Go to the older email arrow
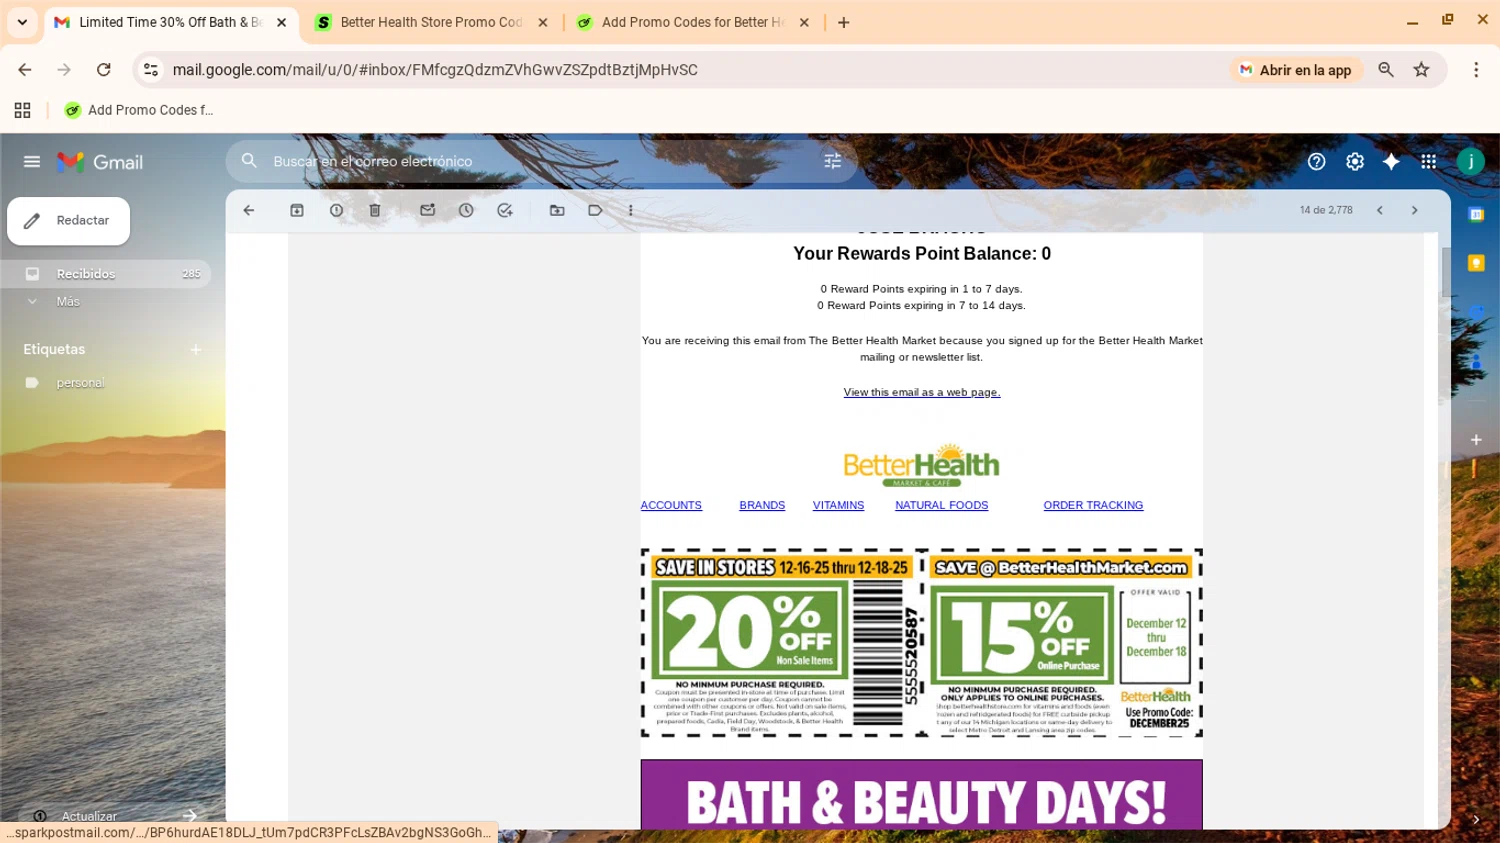Screen dimensions: 1500x843 tap(1414, 210)
